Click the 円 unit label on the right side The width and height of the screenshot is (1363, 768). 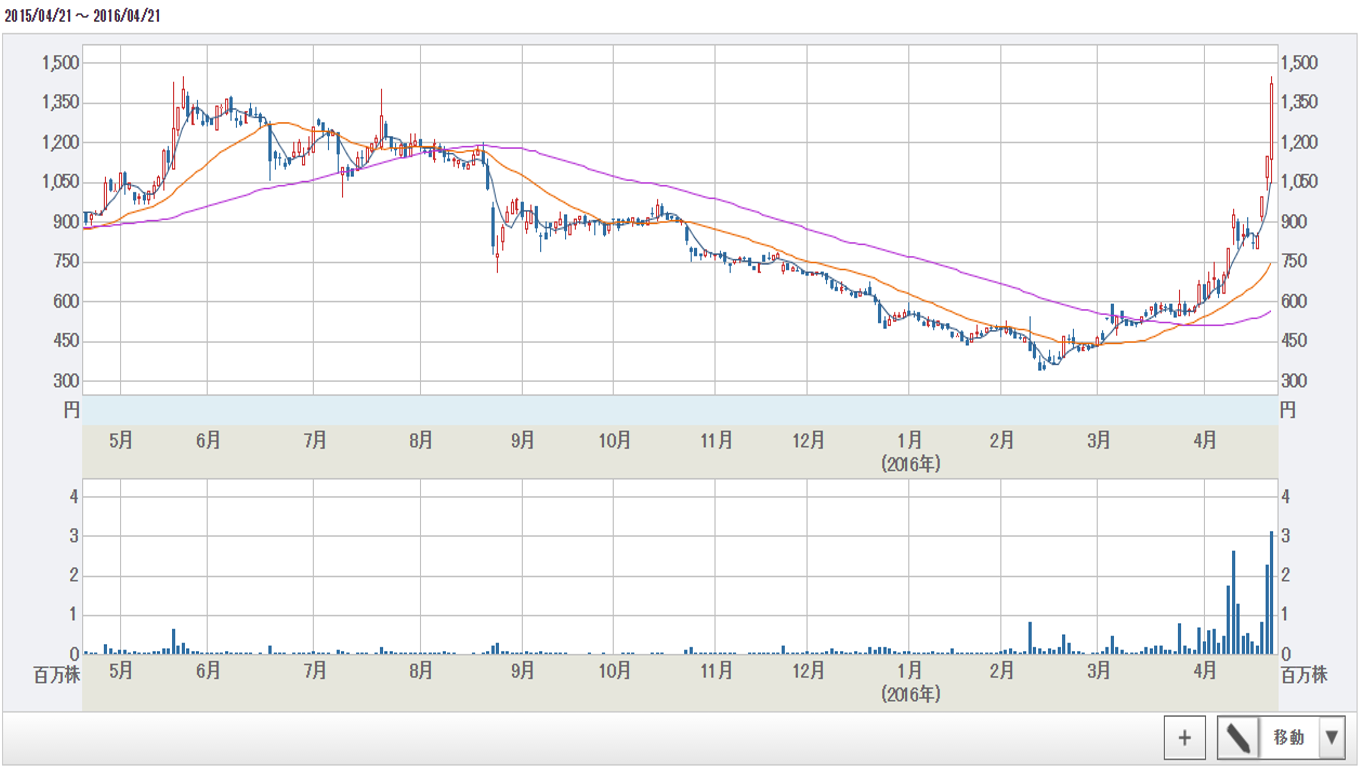pos(1288,408)
